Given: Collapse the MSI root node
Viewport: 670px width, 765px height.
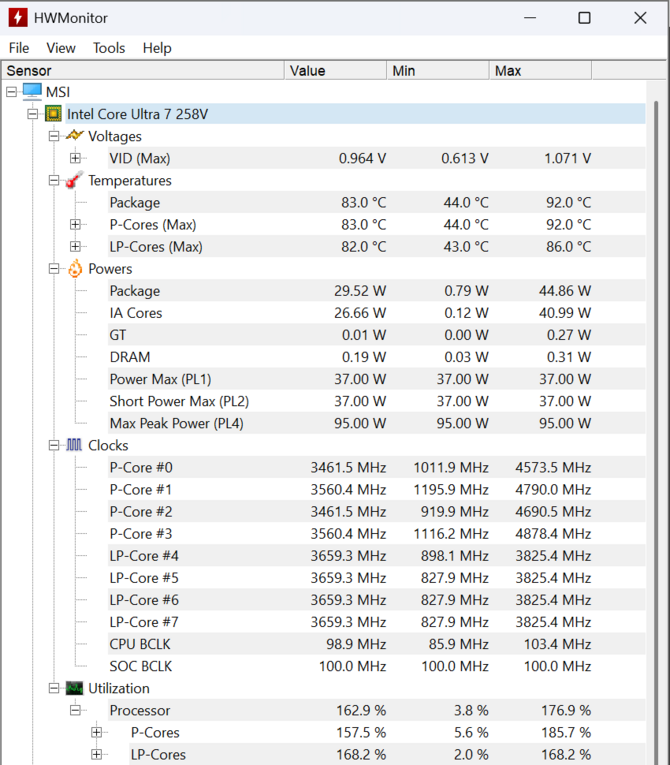Looking at the screenshot, I should (x=11, y=92).
